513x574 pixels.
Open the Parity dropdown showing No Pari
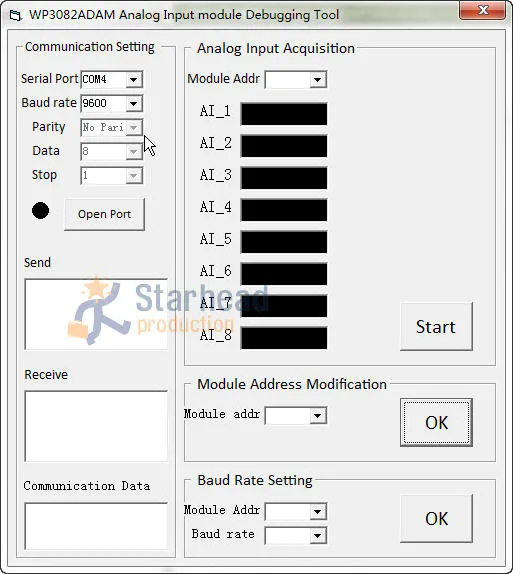(134, 128)
